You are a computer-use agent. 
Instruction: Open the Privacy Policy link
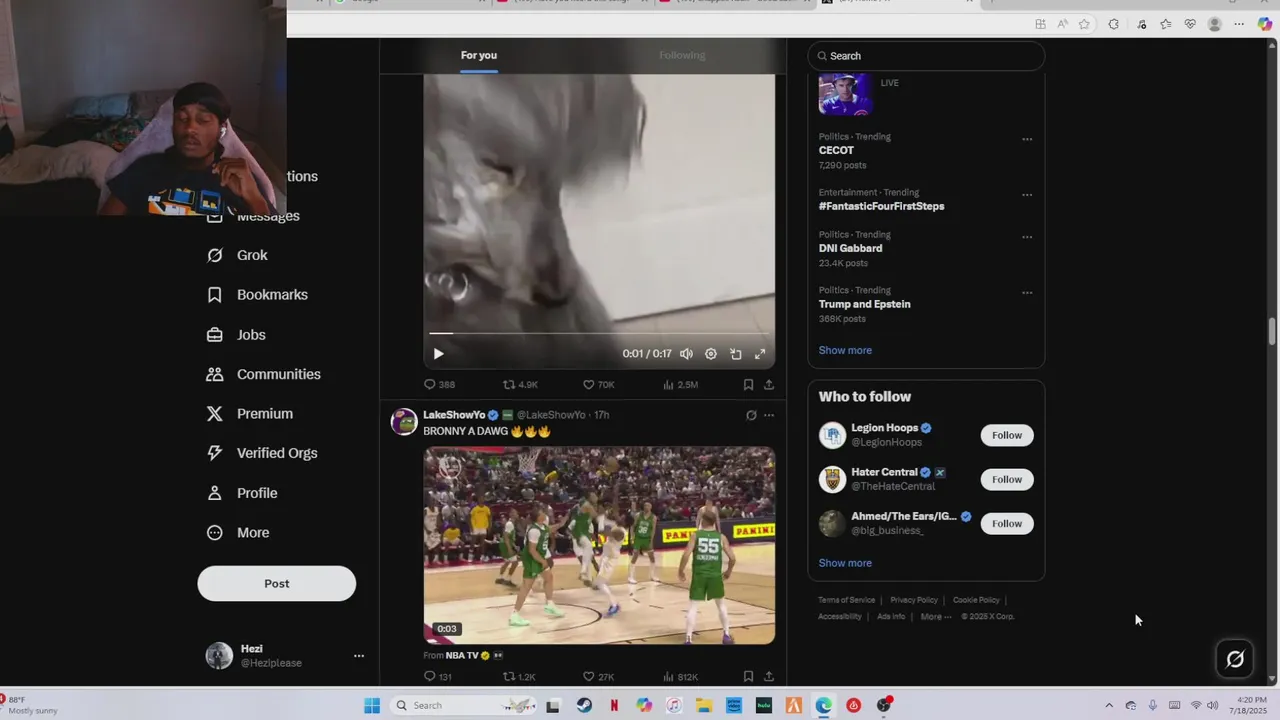(914, 600)
